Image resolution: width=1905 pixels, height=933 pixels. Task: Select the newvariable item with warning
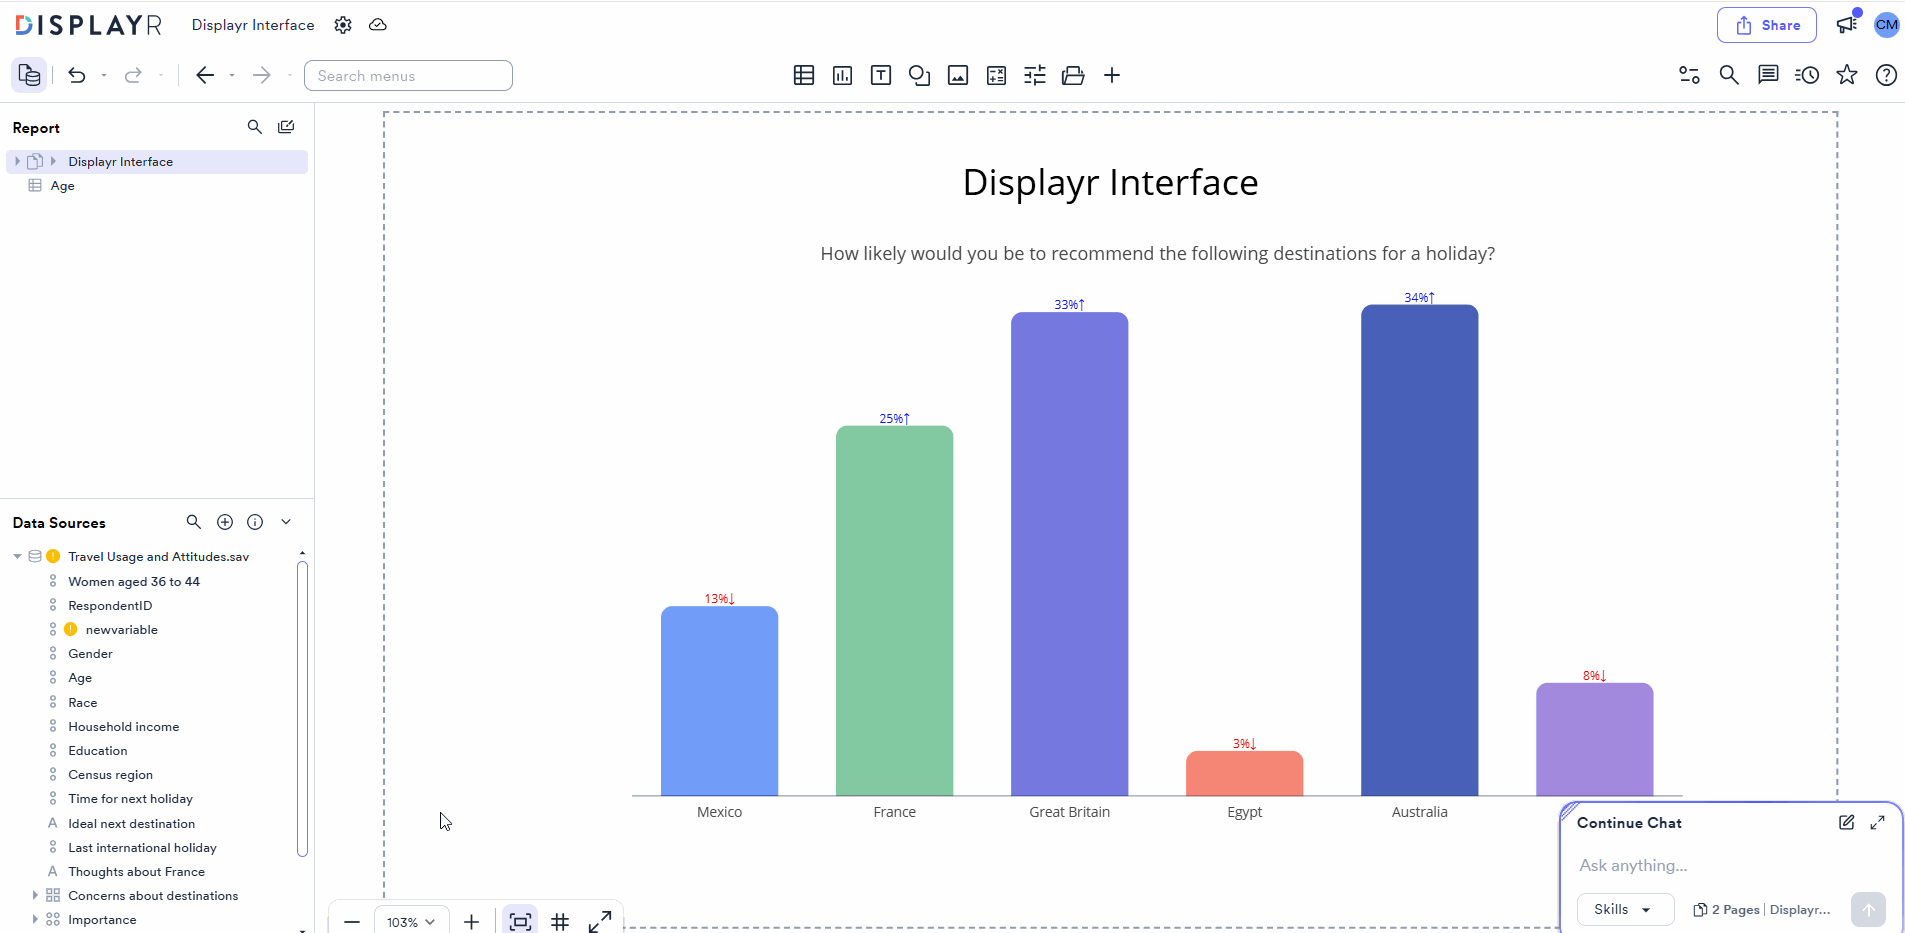(122, 630)
